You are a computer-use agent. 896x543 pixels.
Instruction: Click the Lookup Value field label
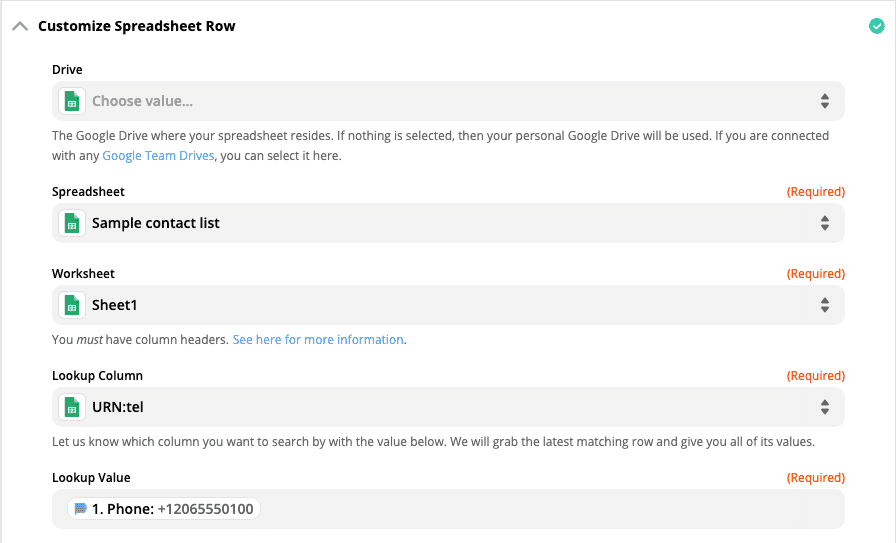coord(91,478)
